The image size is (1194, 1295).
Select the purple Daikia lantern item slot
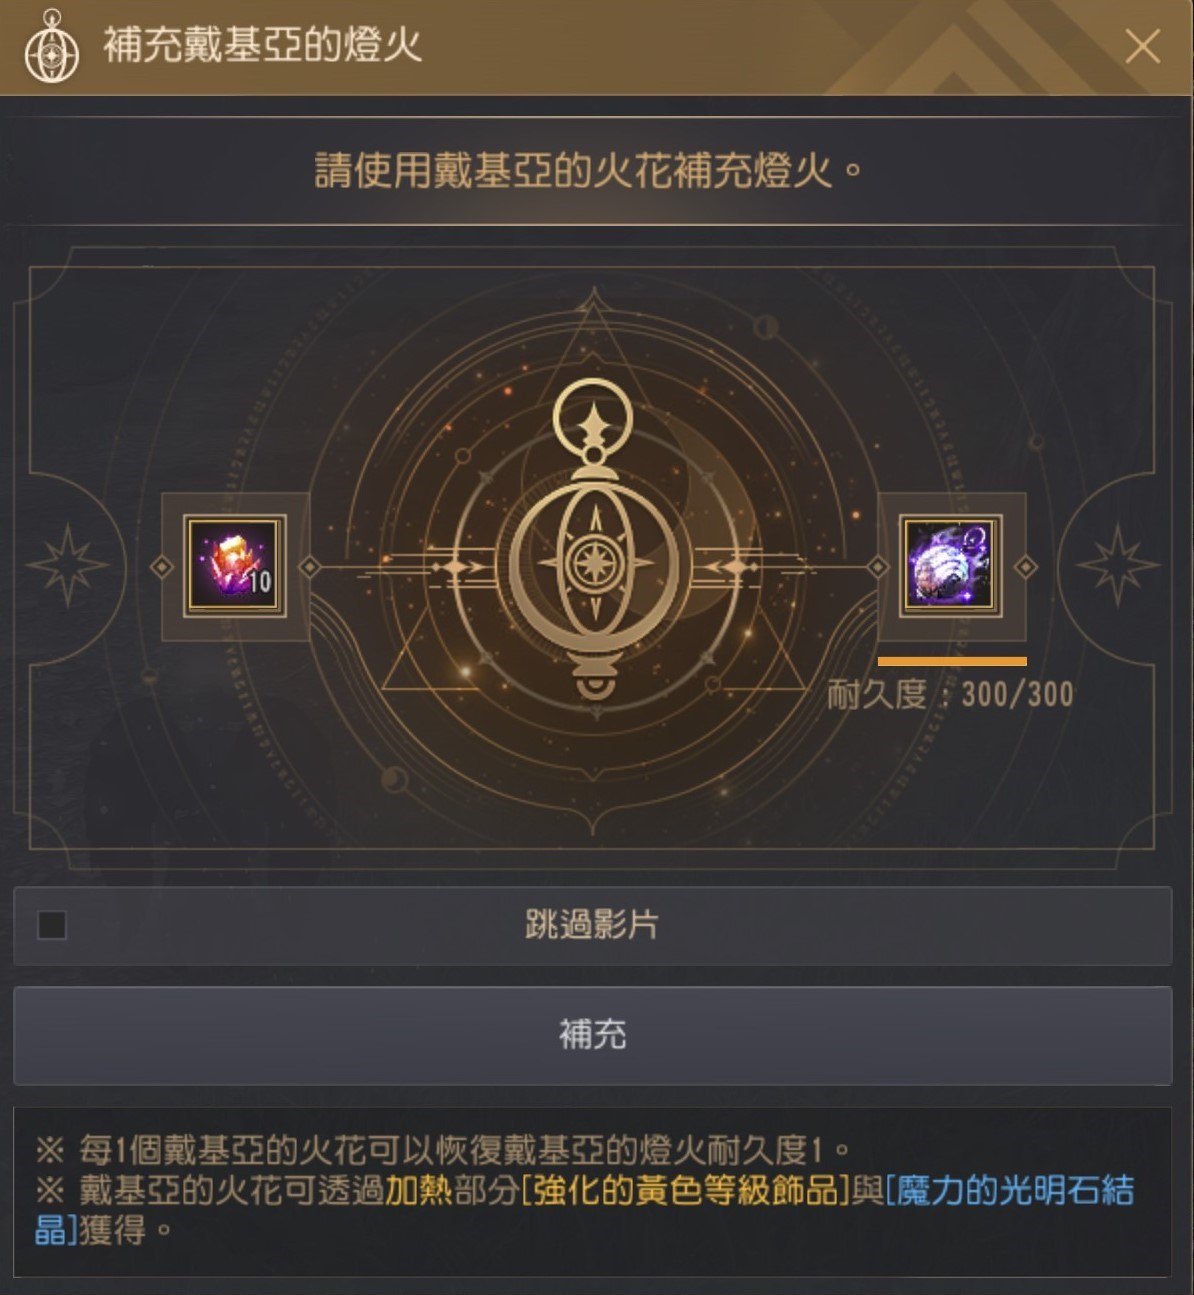pyautogui.click(x=951, y=566)
